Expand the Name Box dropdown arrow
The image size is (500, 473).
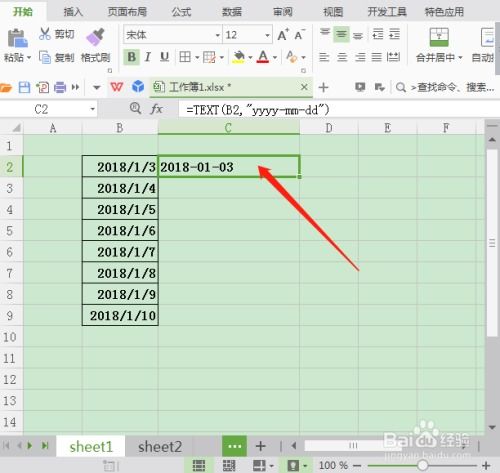click(92, 109)
